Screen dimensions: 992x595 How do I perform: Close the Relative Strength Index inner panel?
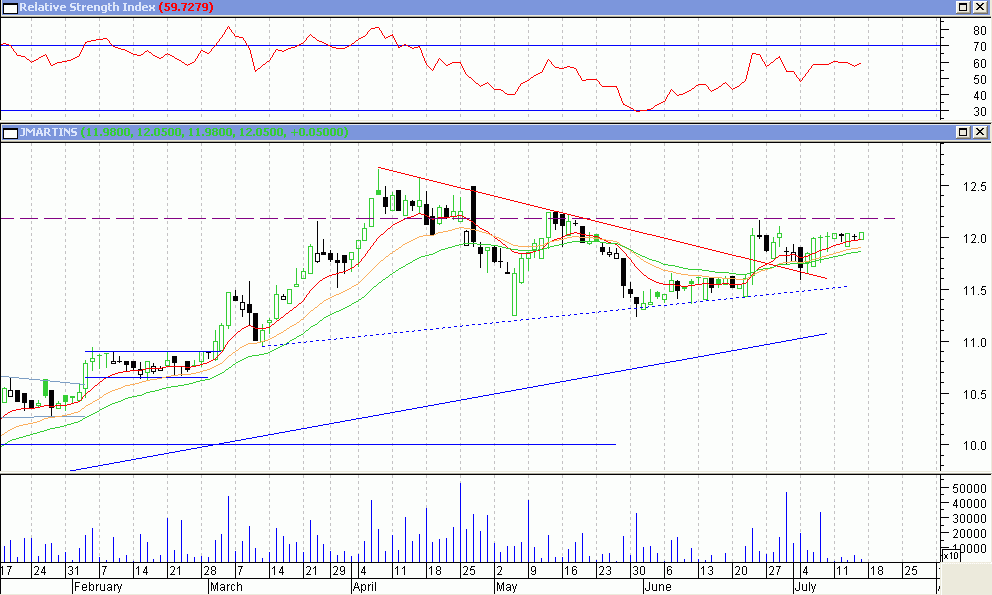pyautogui.click(x=979, y=7)
